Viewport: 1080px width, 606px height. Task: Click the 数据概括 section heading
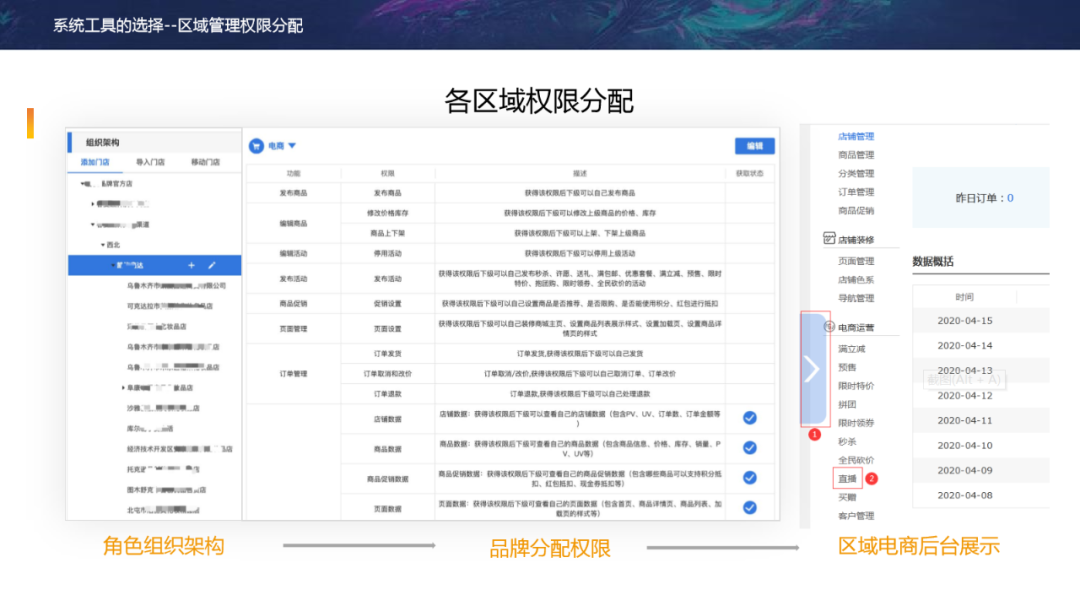933,262
